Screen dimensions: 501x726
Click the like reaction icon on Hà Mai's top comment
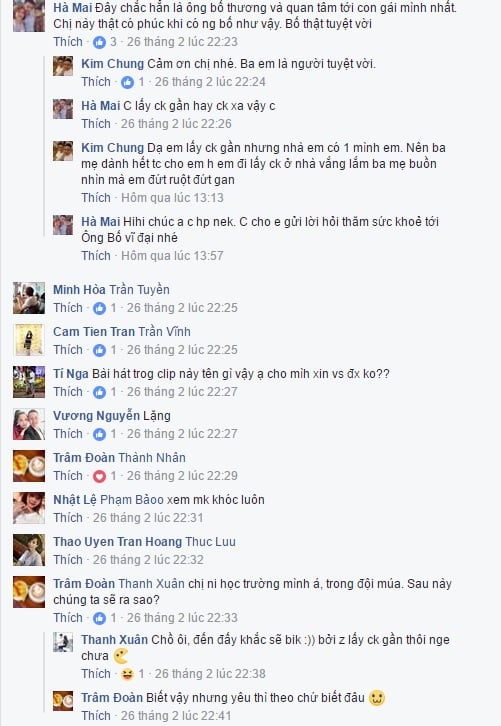click(x=99, y=42)
